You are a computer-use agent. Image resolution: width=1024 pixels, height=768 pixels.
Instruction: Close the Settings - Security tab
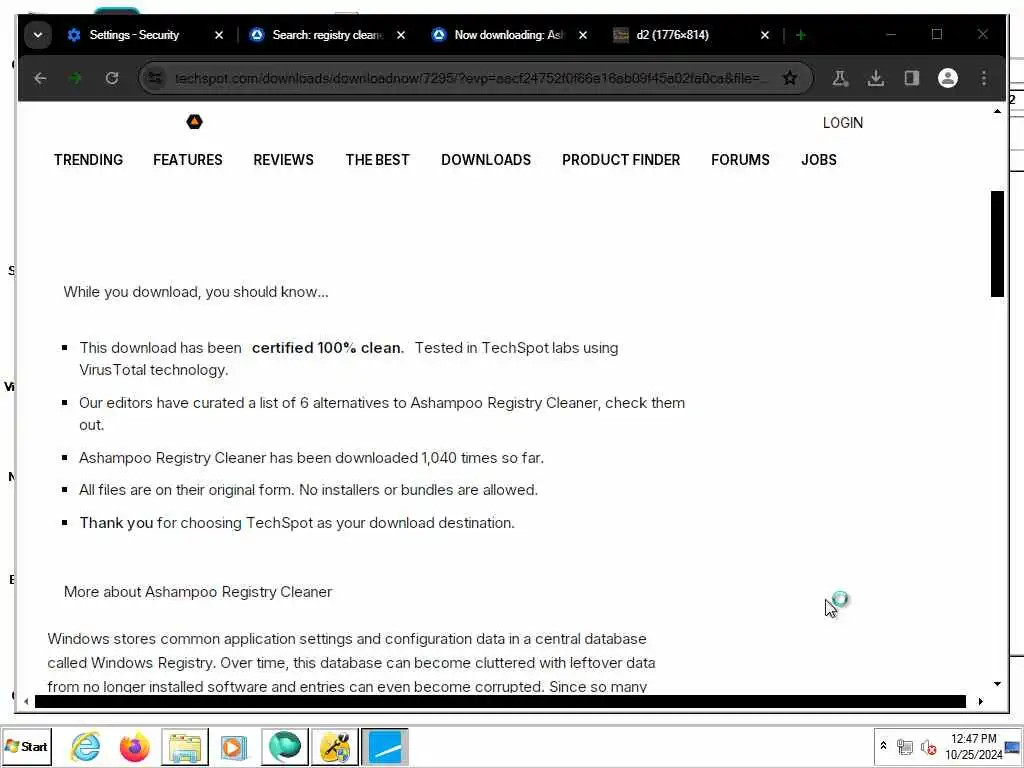point(219,35)
